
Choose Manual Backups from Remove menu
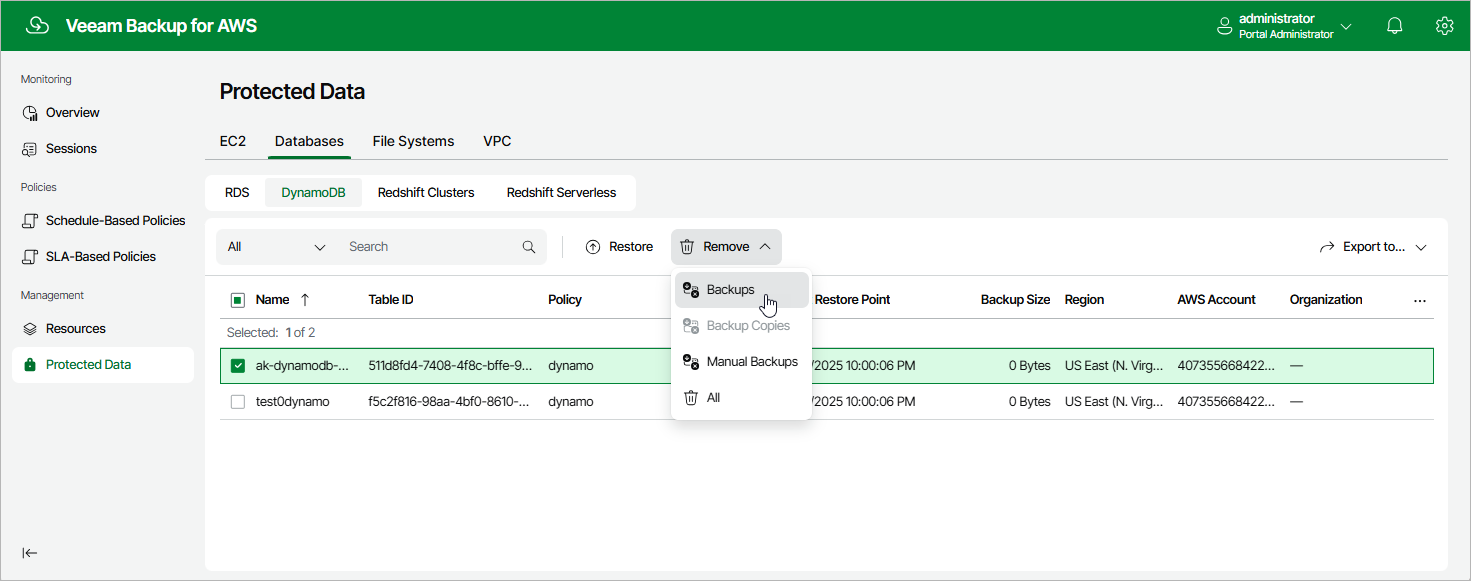tap(741, 362)
